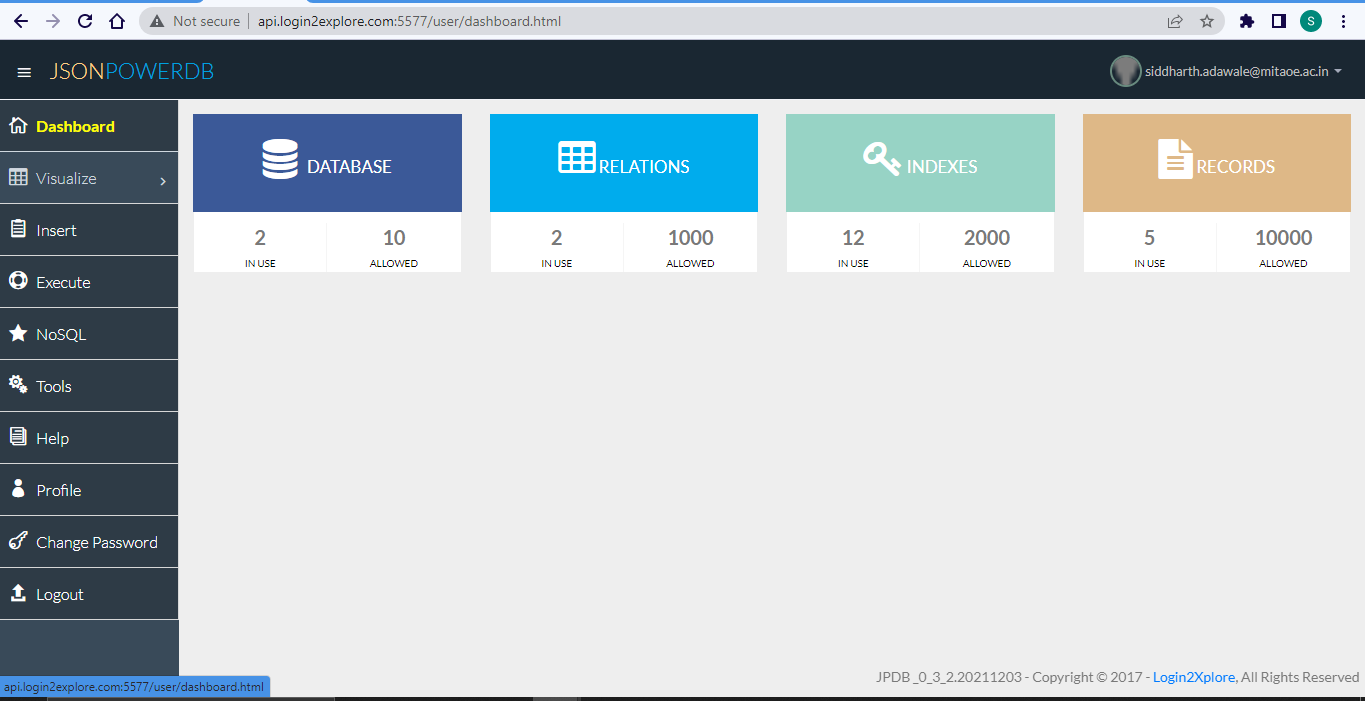This screenshot has width=1365, height=701.
Task: Click the Profile person icon
Action: tap(18, 488)
